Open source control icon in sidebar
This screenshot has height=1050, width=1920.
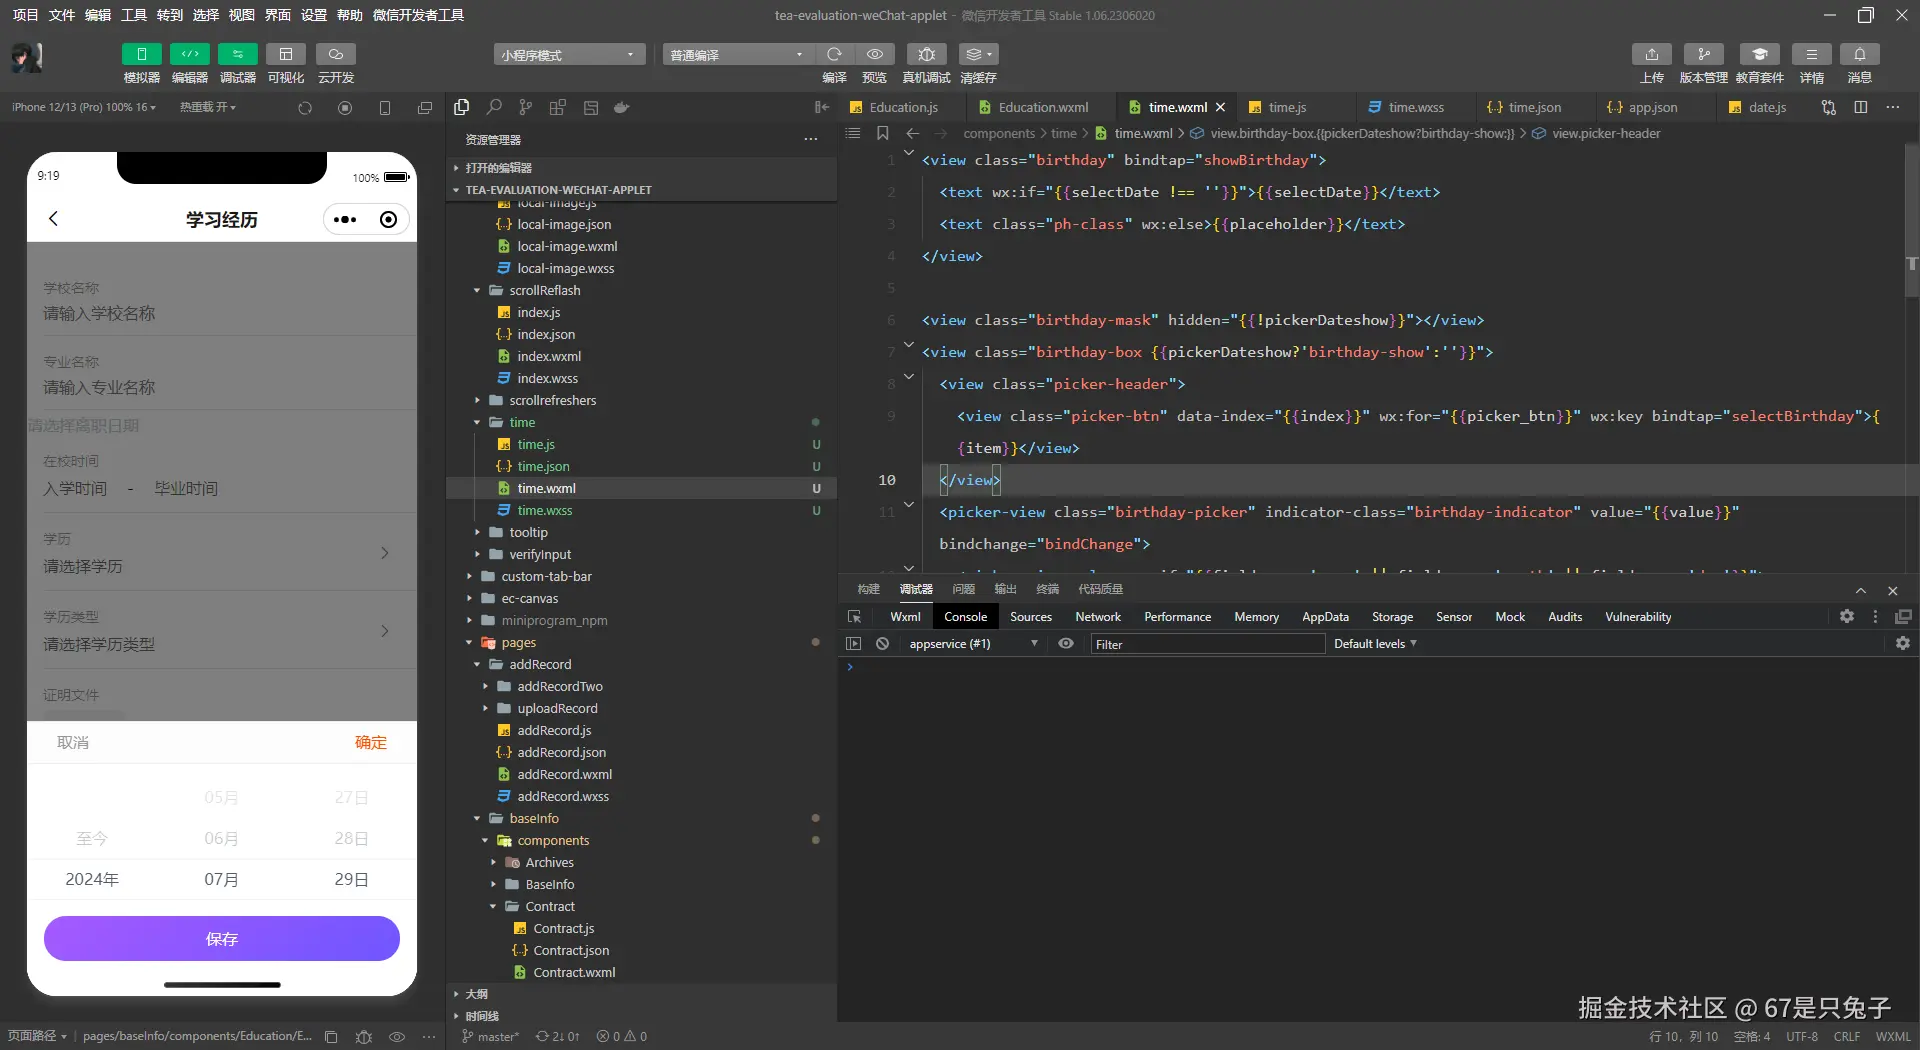coord(526,107)
